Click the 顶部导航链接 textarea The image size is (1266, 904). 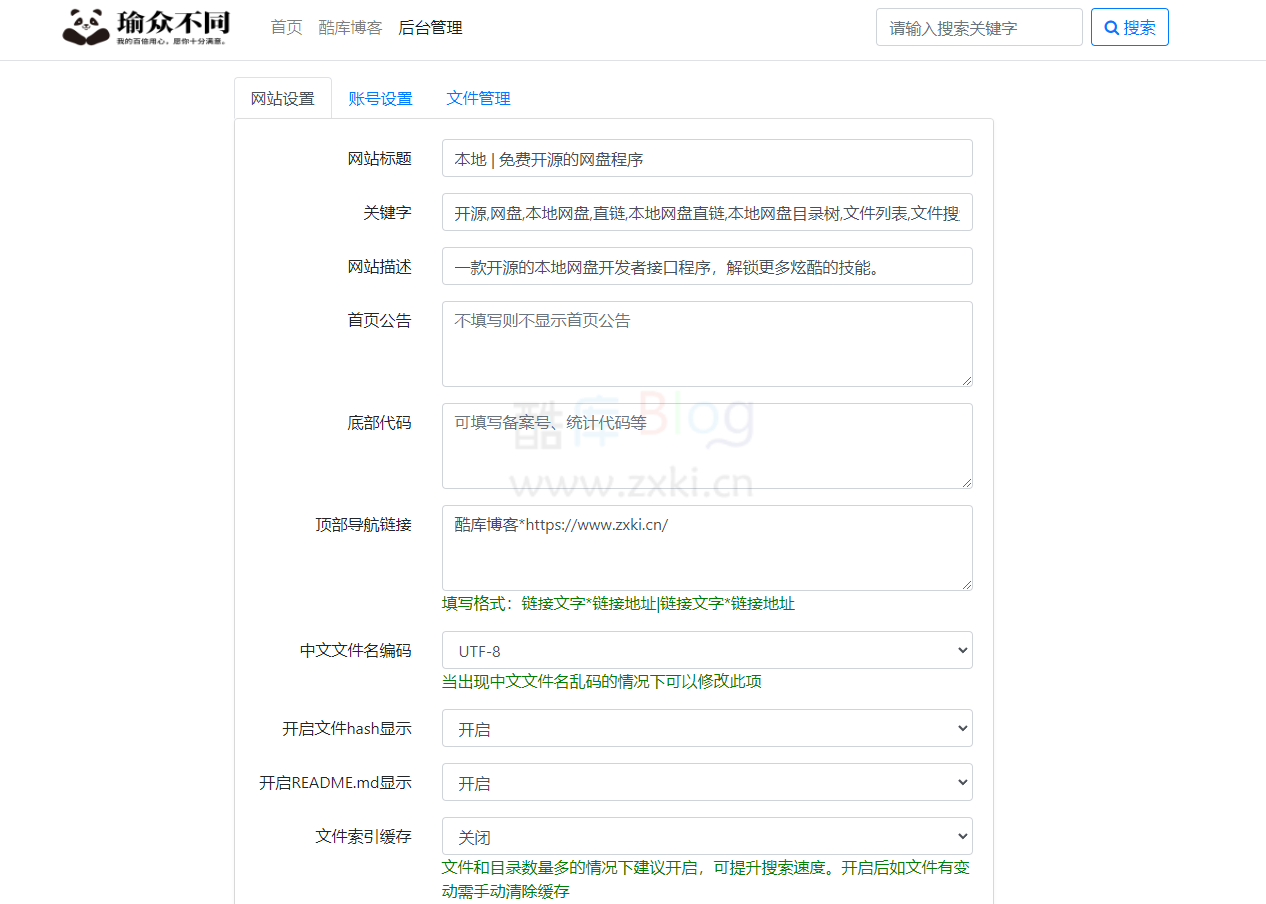tap(707, 547)
